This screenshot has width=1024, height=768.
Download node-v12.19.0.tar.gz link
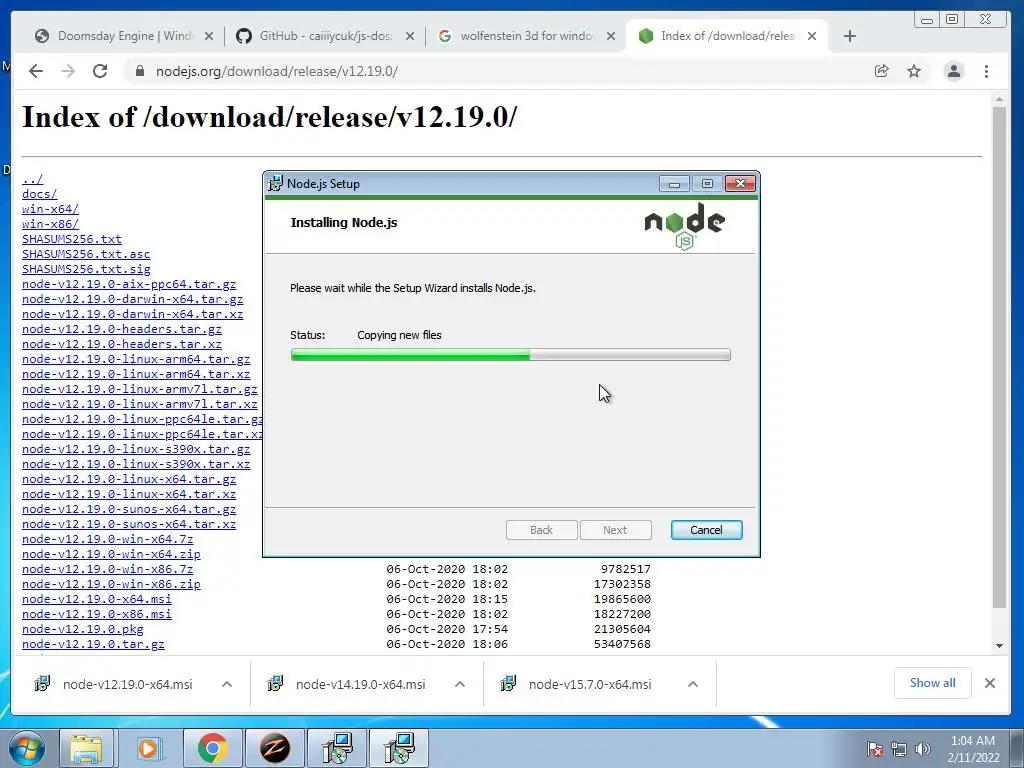93,645
